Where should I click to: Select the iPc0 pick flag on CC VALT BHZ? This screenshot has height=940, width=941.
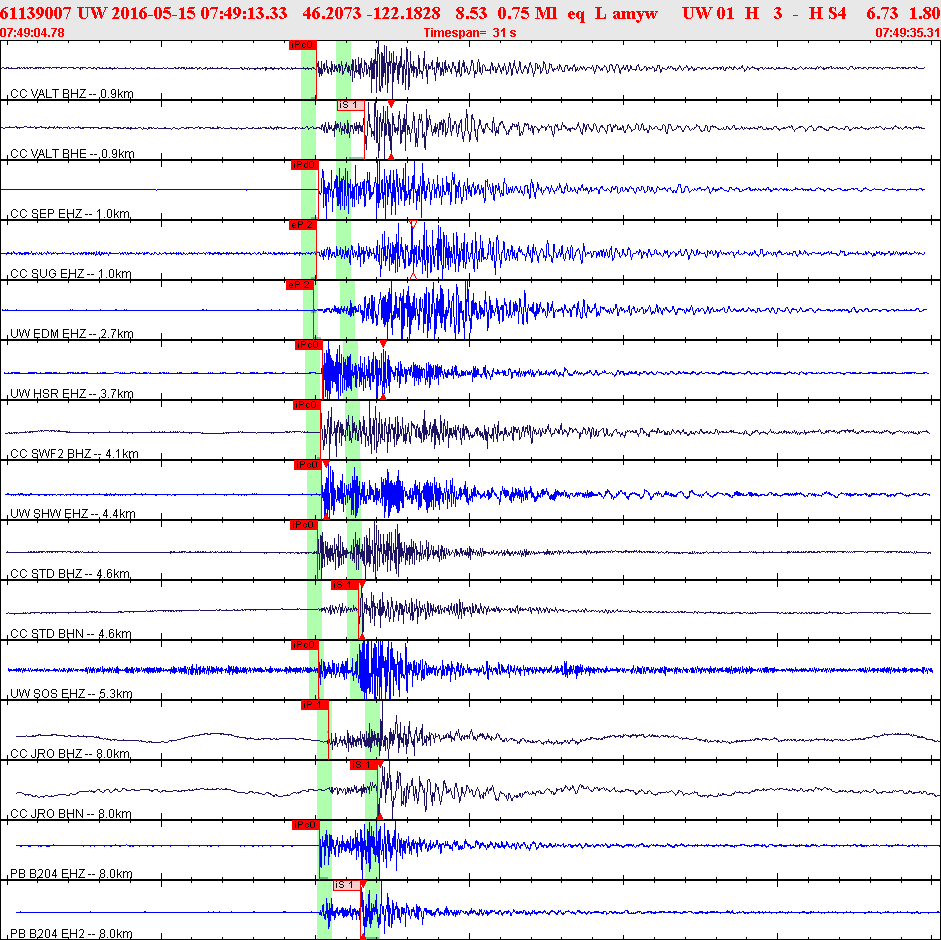click(x=302, y=45)
